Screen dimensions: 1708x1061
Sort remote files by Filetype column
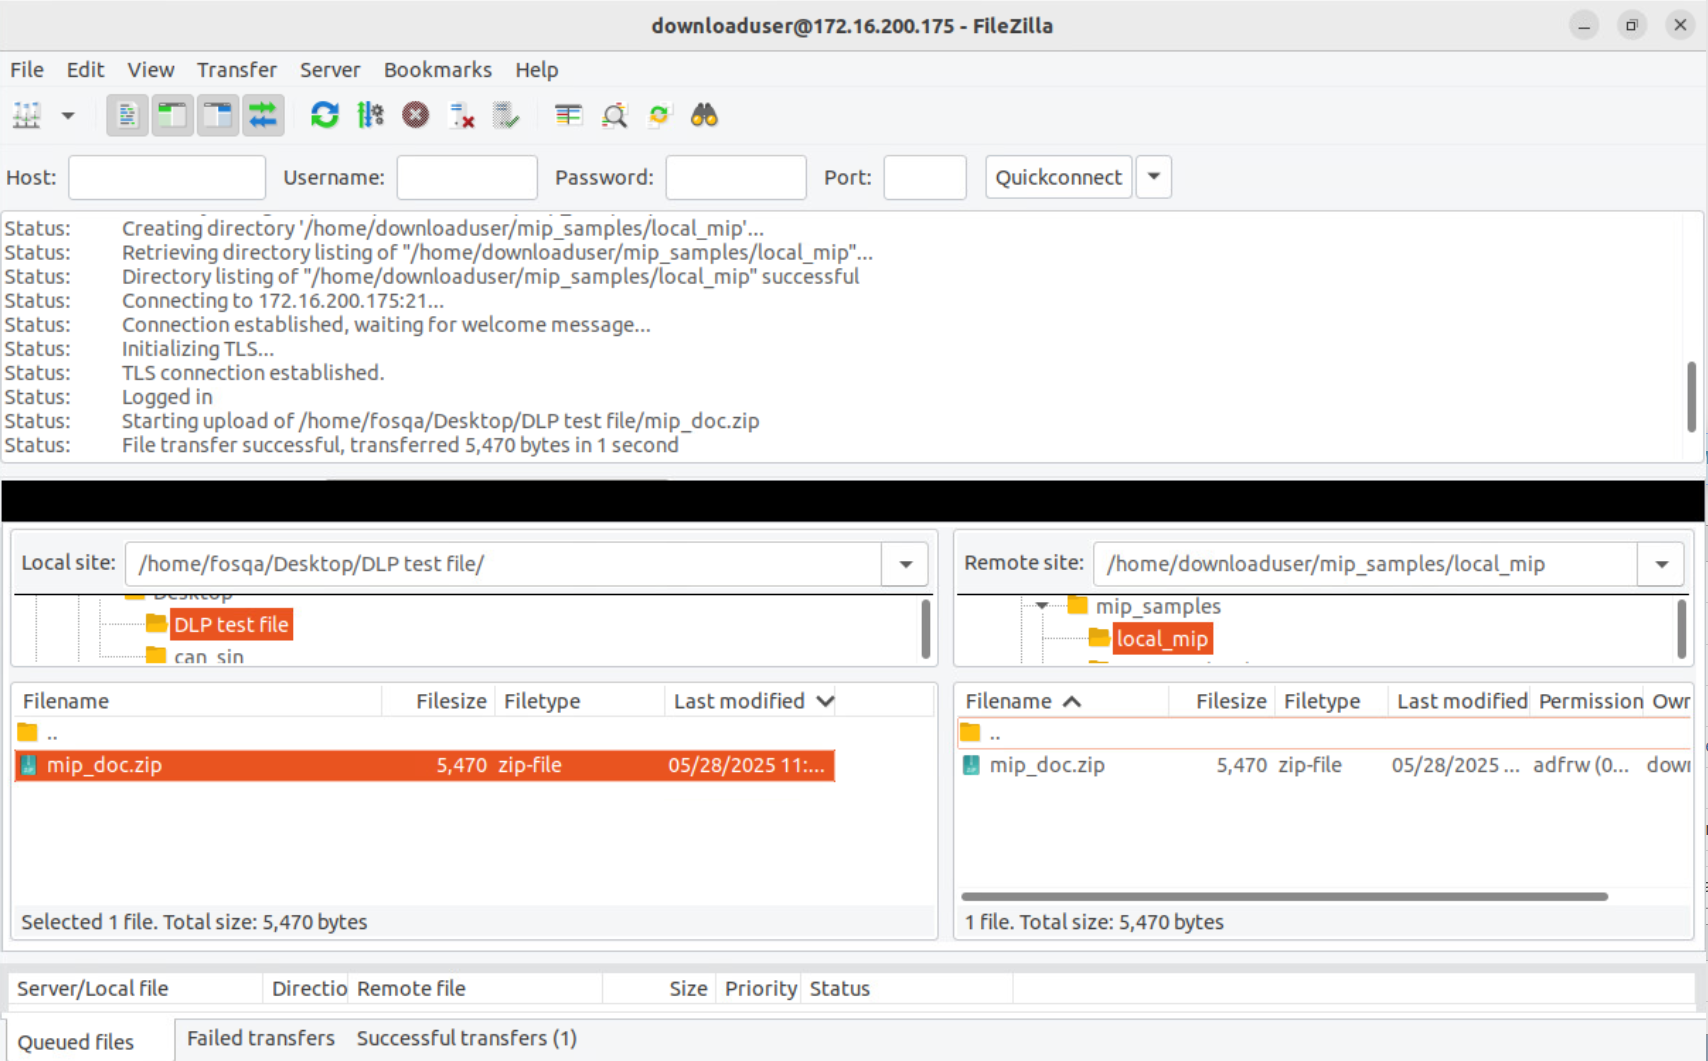pyautogui.click(x=1331, y=701)
